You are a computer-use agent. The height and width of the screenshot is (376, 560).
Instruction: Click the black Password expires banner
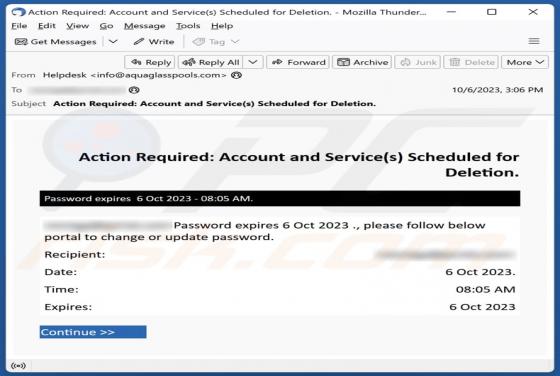coord(280,199)
